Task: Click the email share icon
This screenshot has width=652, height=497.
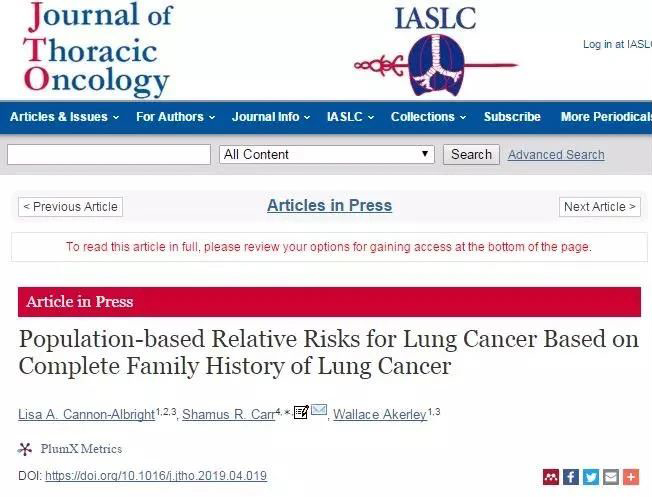Action: pos(610,477)
